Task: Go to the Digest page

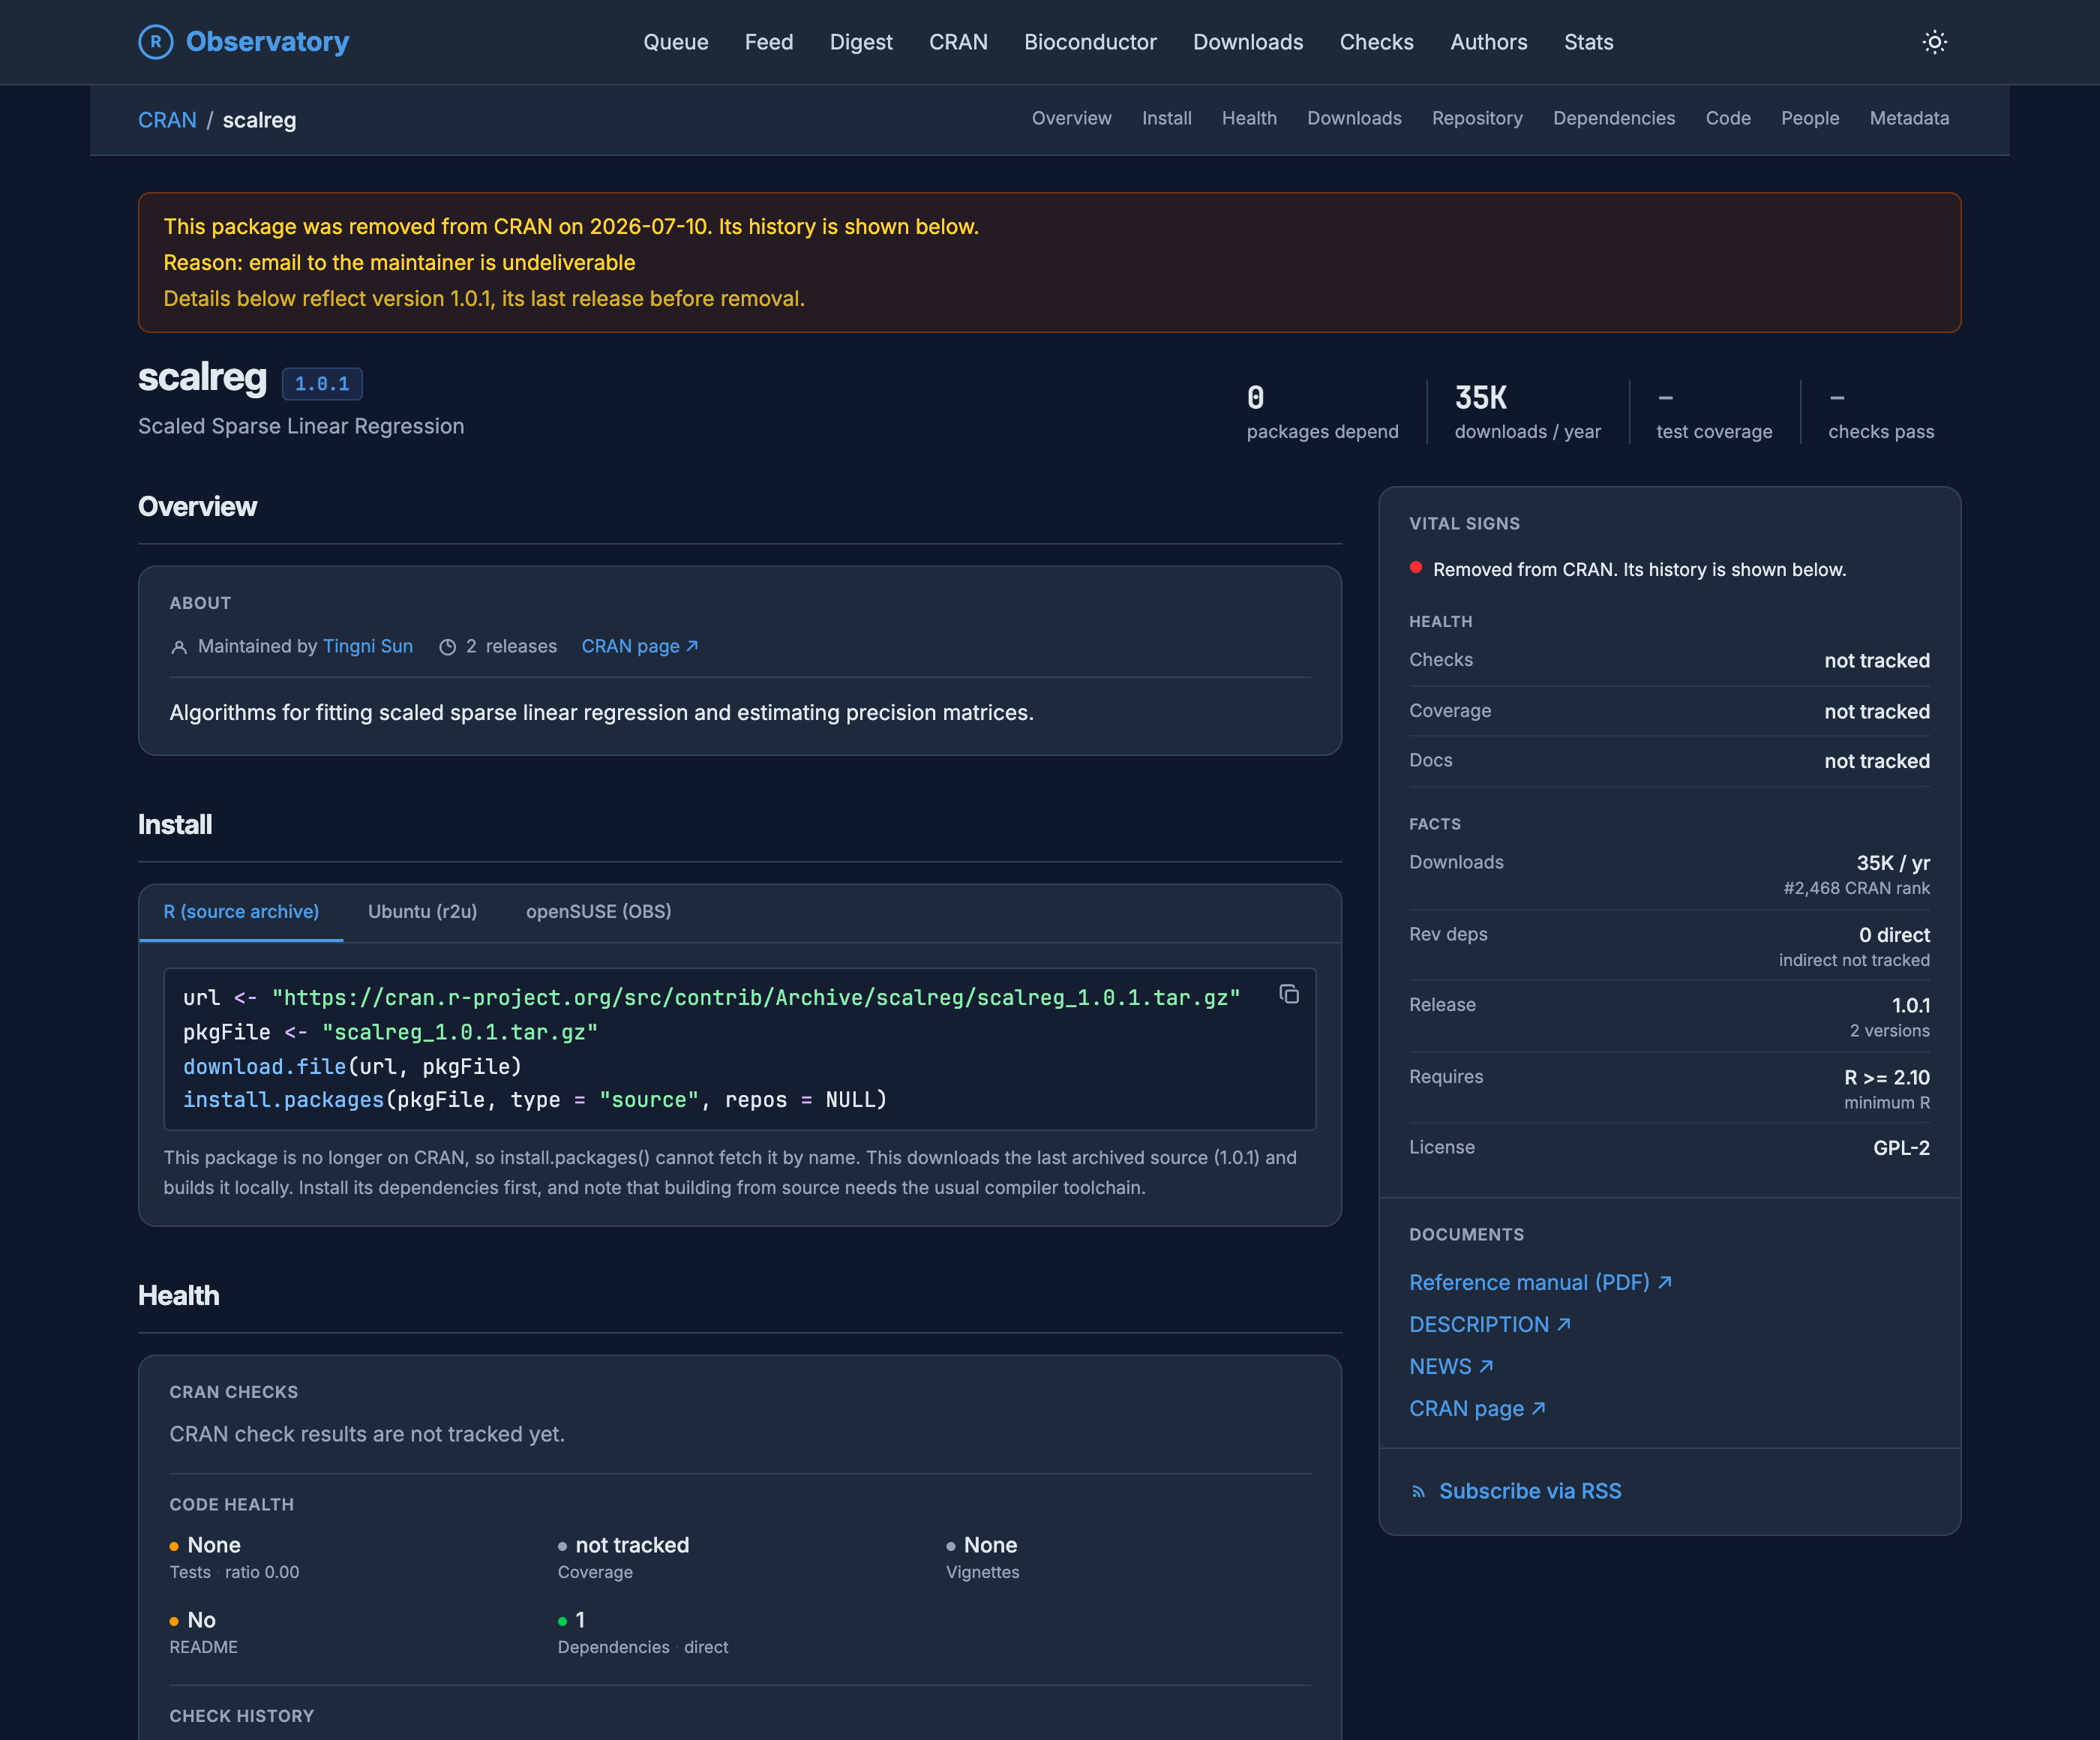Action: pos(861,42)
